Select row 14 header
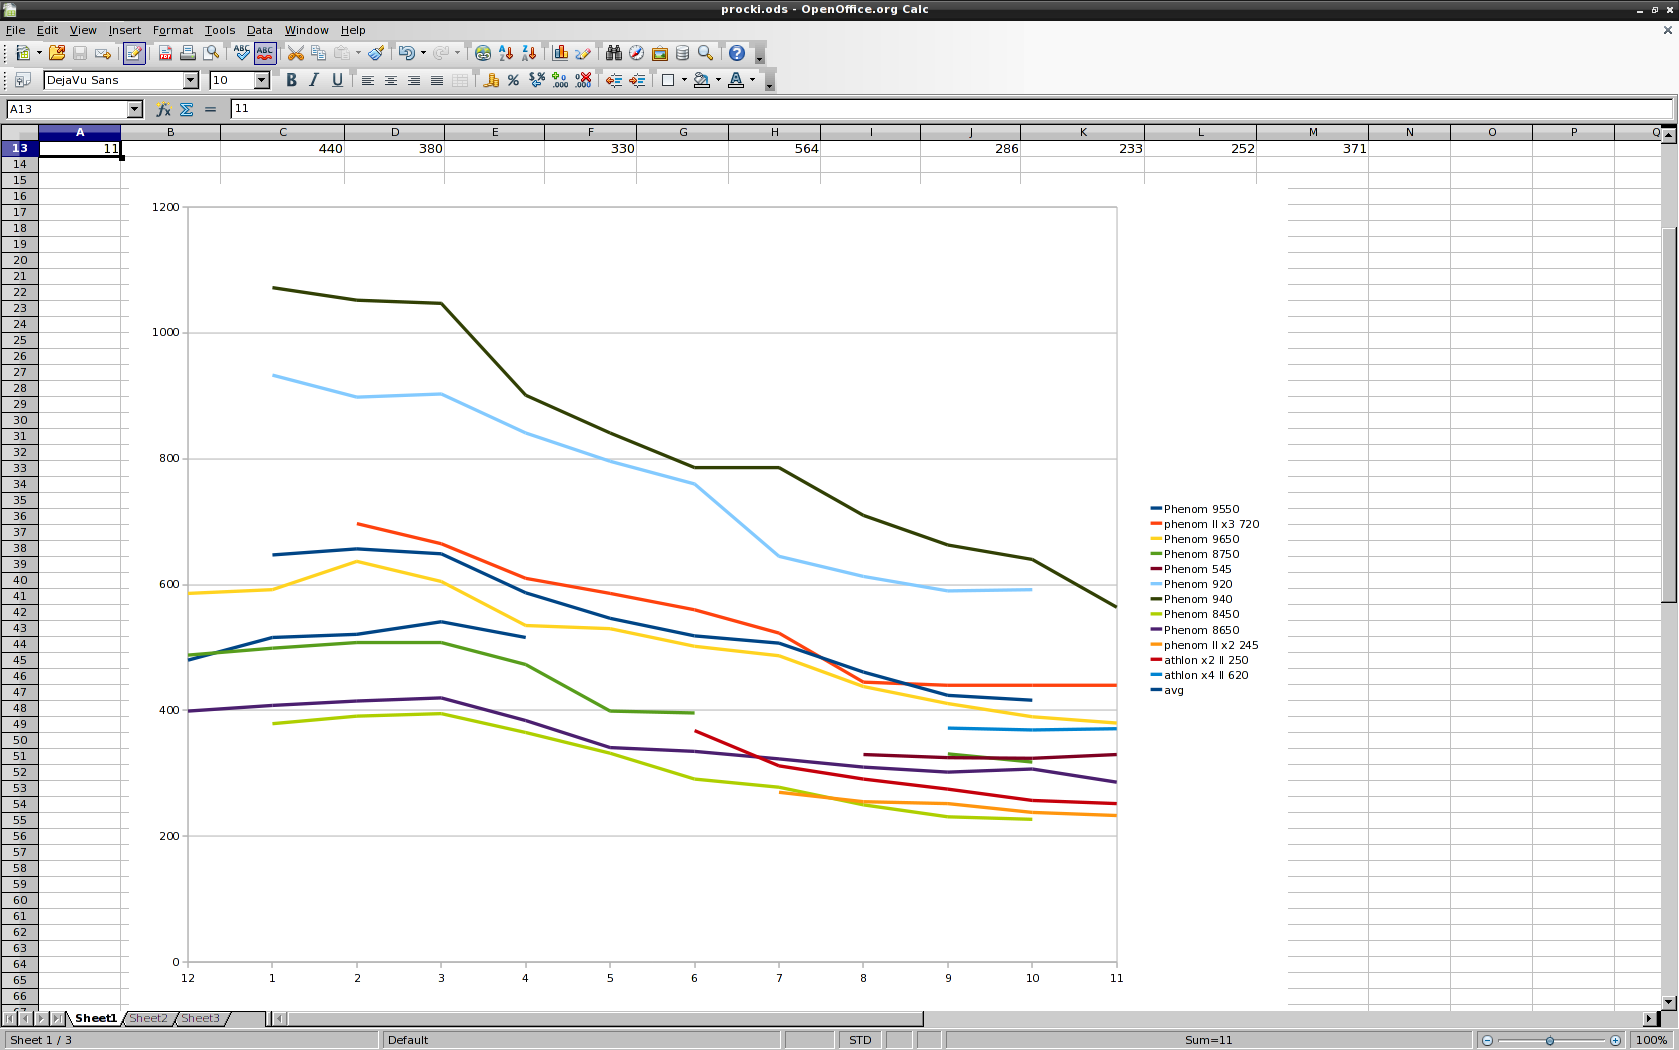Image resolution: width=1679 pixels, height=1050 pixels. [19, 164]
